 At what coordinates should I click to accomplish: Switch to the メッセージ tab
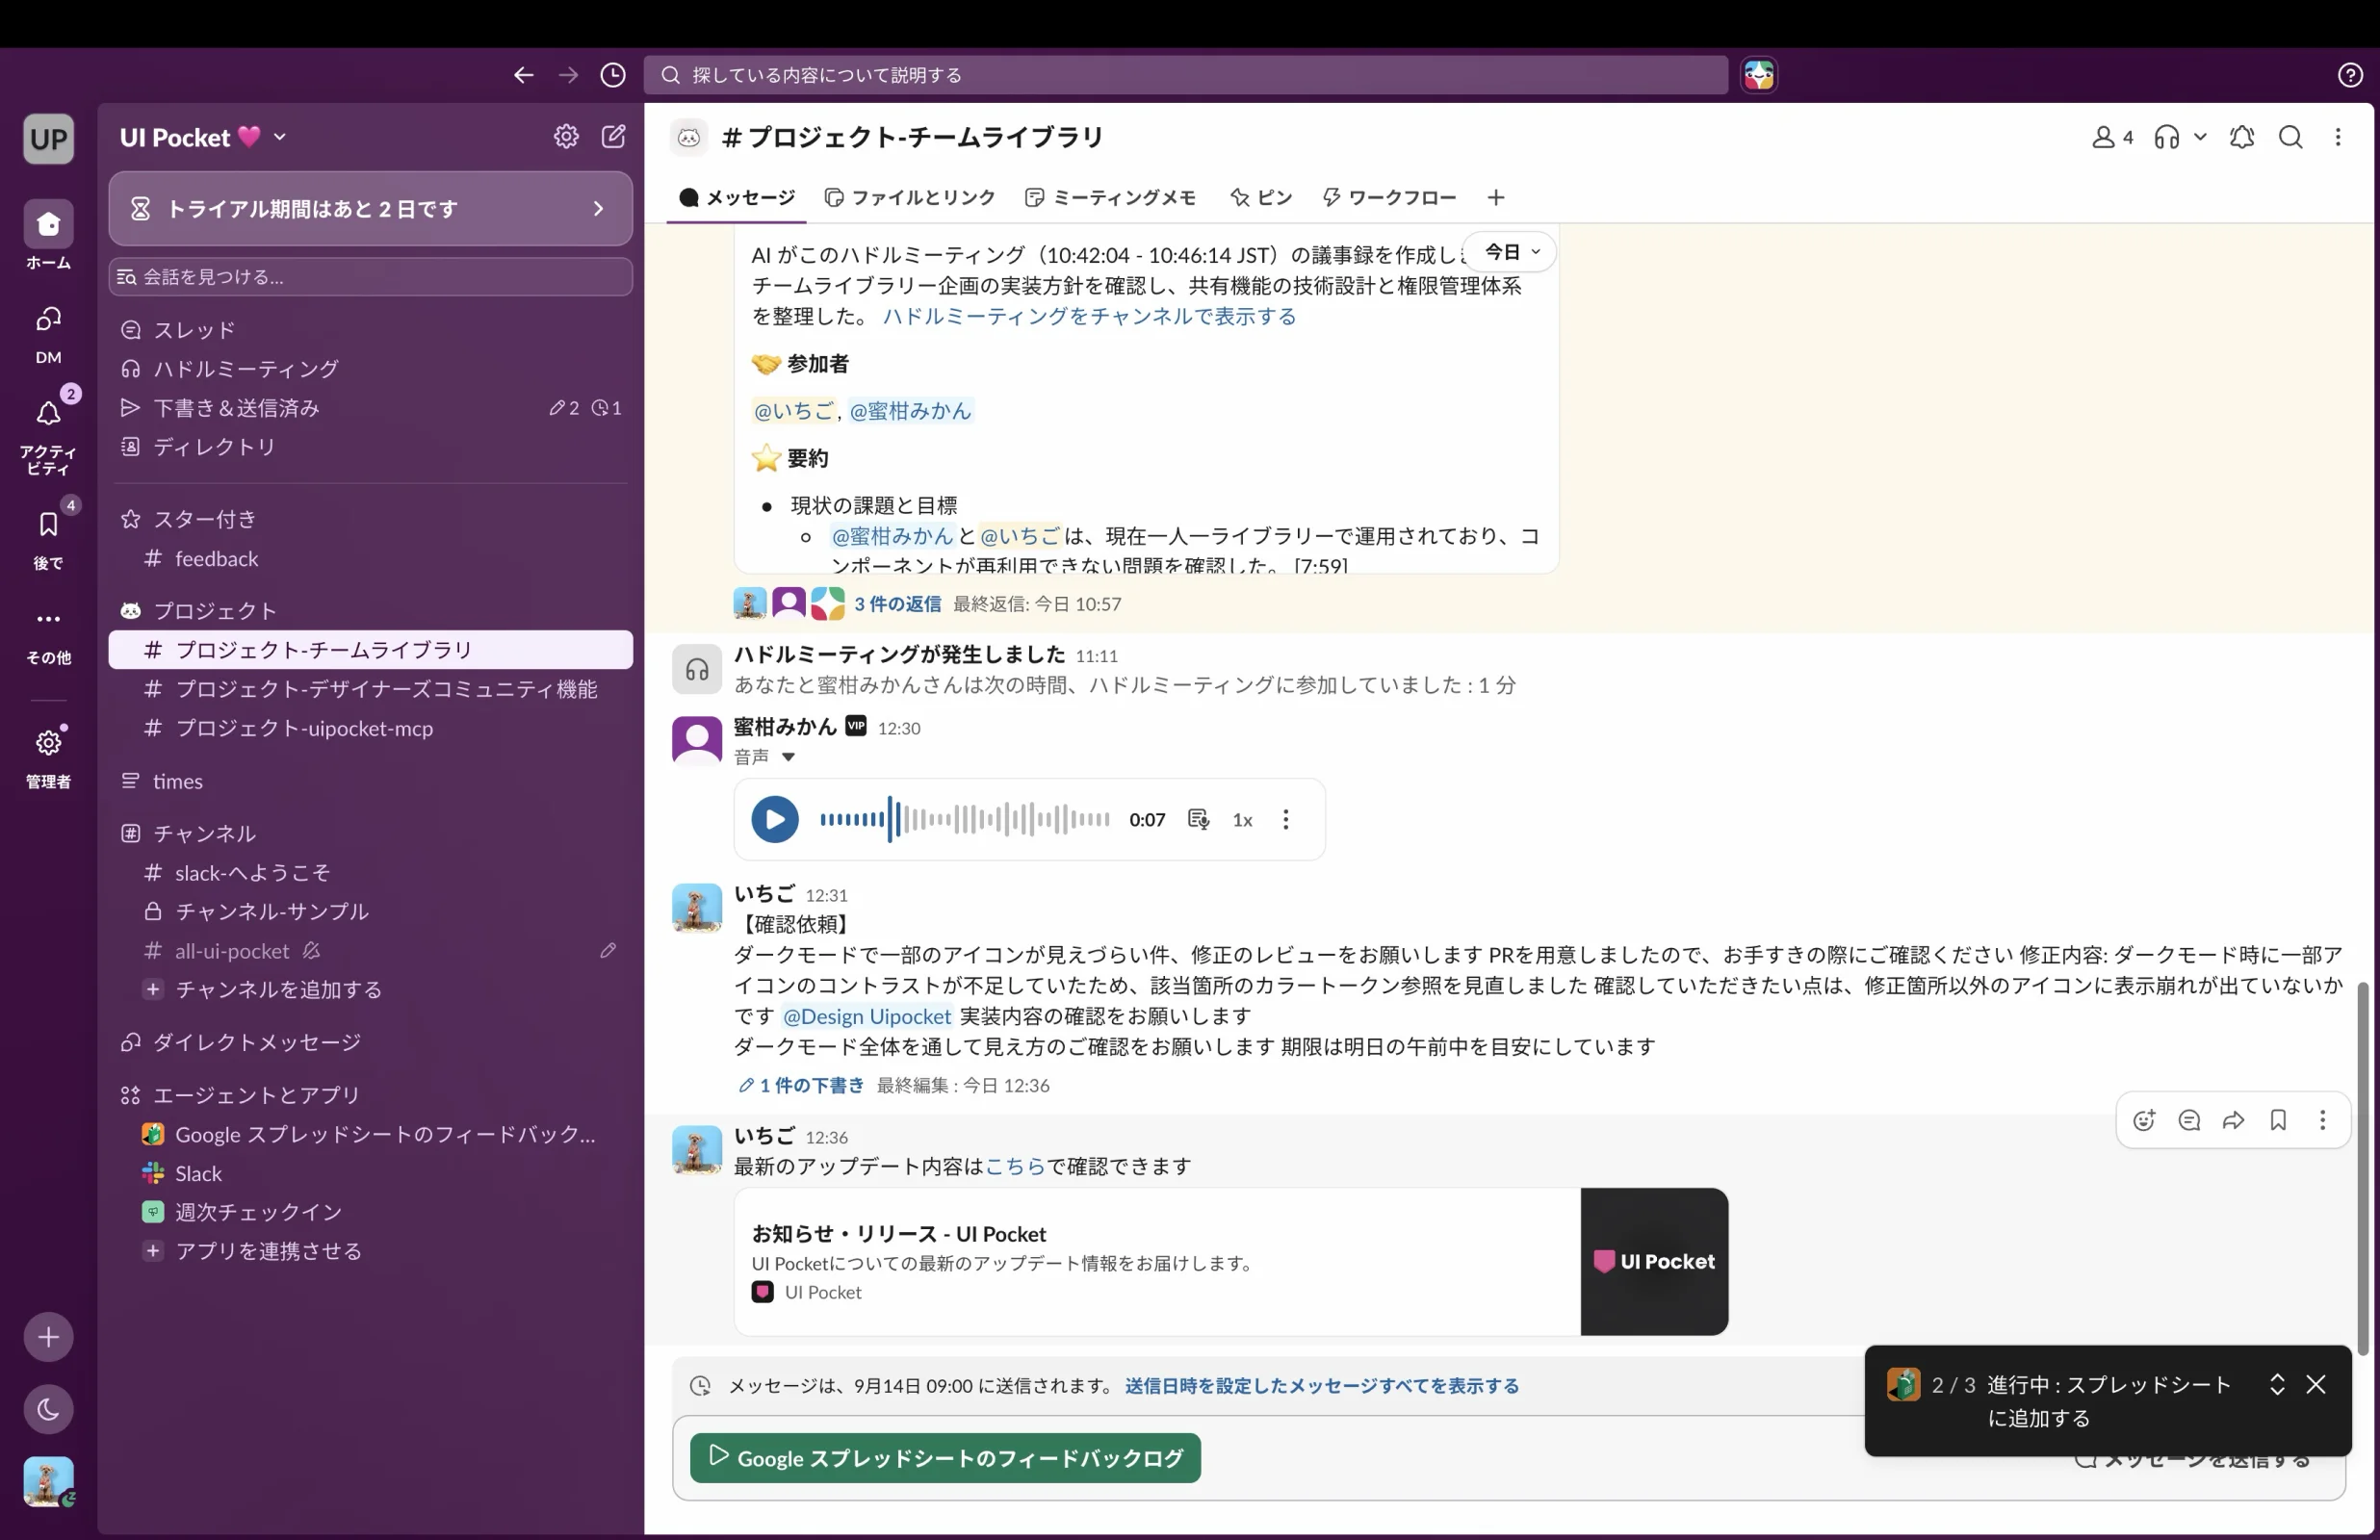(x=737, y=198)
